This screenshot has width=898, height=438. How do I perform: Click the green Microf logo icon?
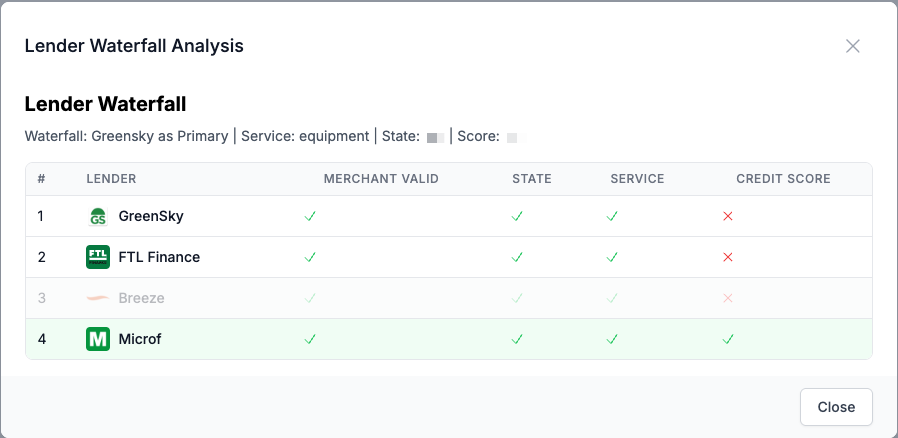coord(98,339)
